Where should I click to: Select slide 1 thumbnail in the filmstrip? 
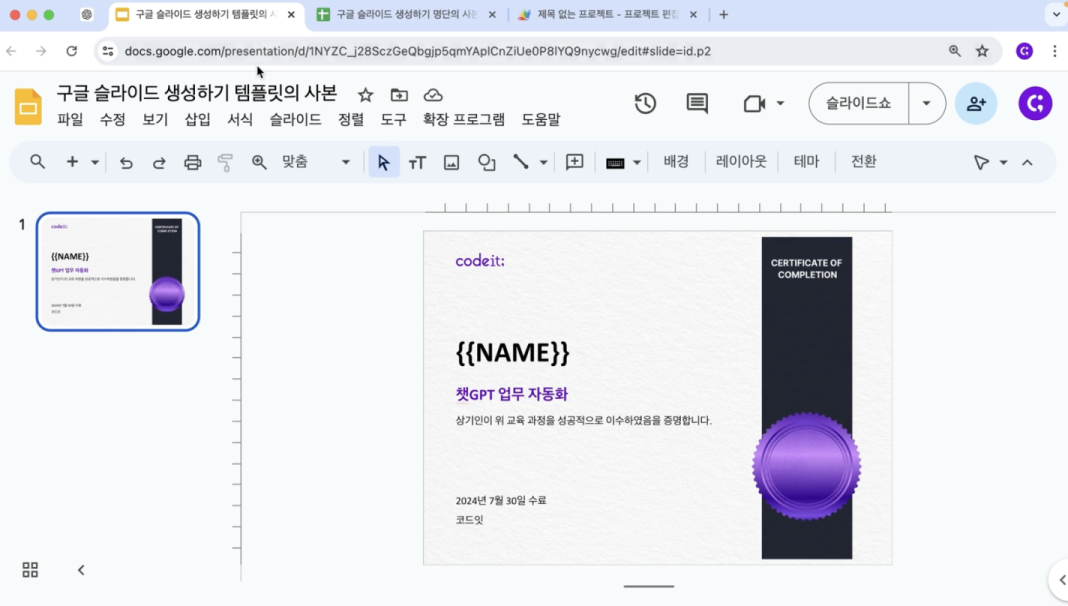[117, 271]
